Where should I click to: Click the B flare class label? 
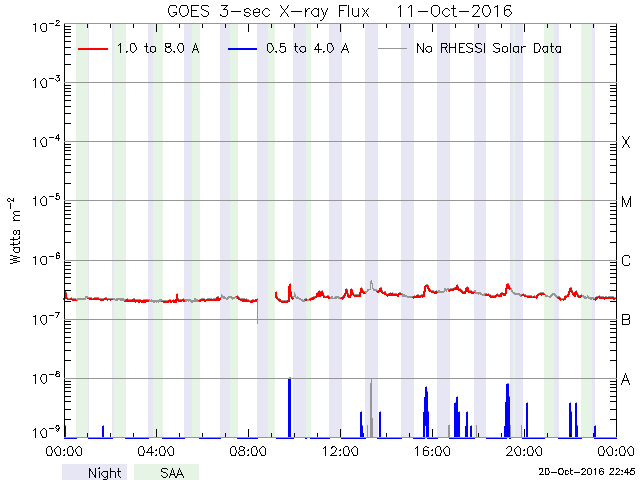click(x=626, y=320)
